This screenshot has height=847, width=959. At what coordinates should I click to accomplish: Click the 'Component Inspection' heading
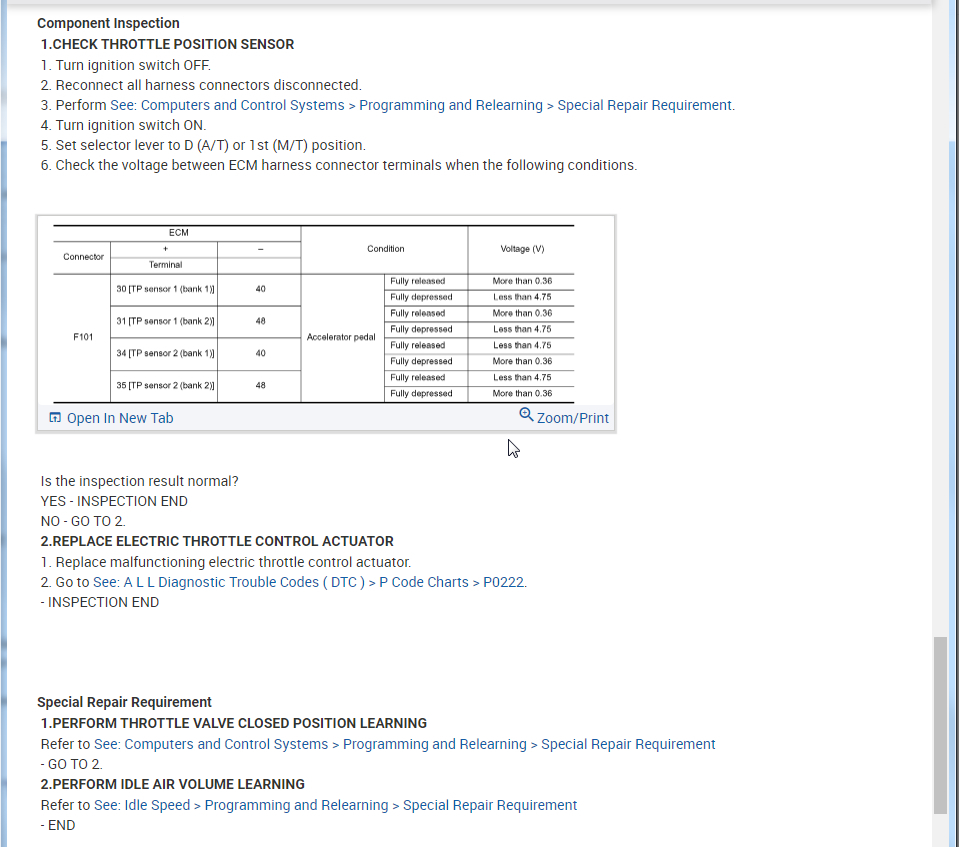[x=108, y=23]
